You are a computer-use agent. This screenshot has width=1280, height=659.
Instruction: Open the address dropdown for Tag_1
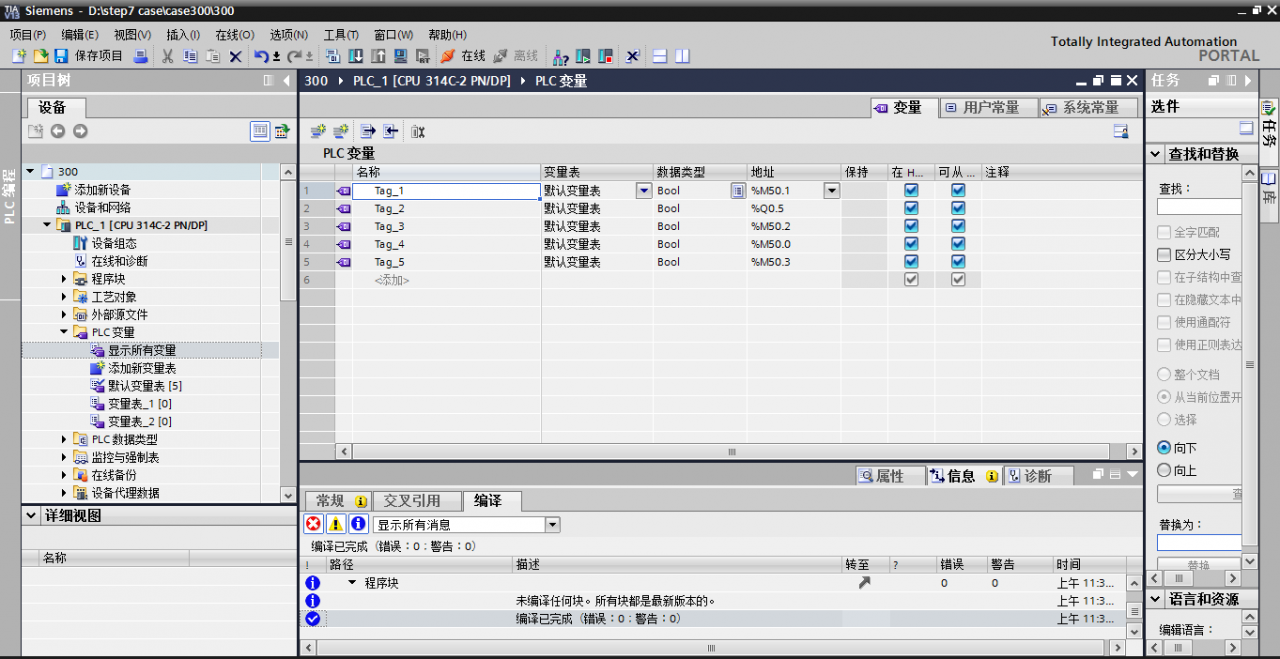click(x=831, y=190)
